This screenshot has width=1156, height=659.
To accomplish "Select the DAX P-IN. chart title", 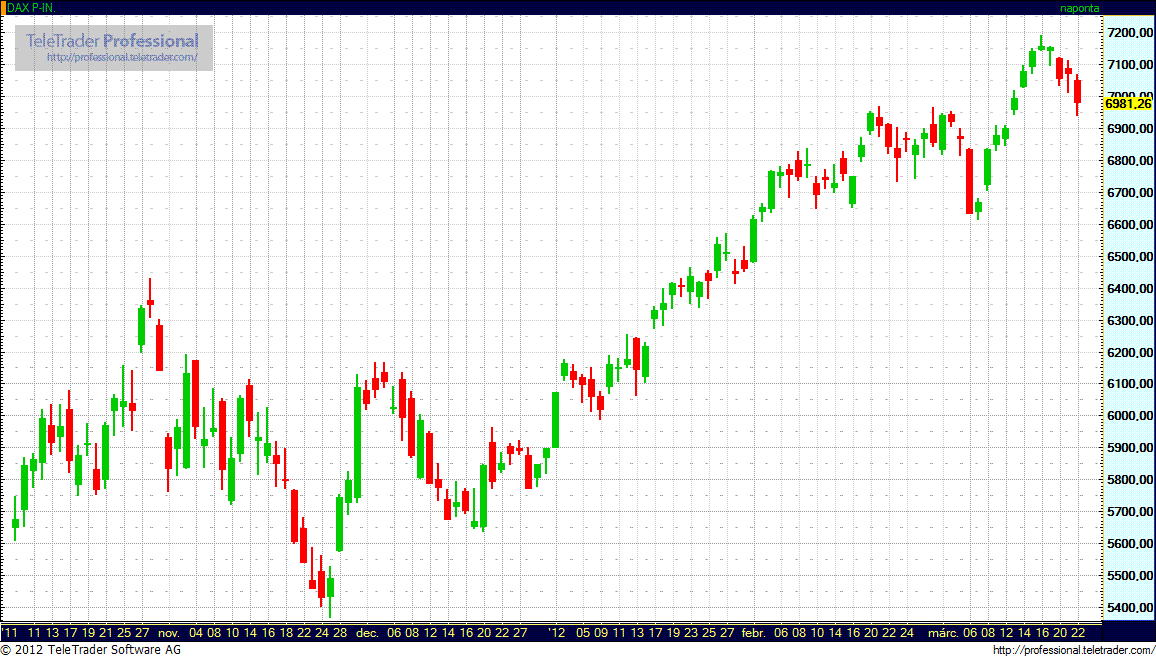I will (x=31, y=7).
